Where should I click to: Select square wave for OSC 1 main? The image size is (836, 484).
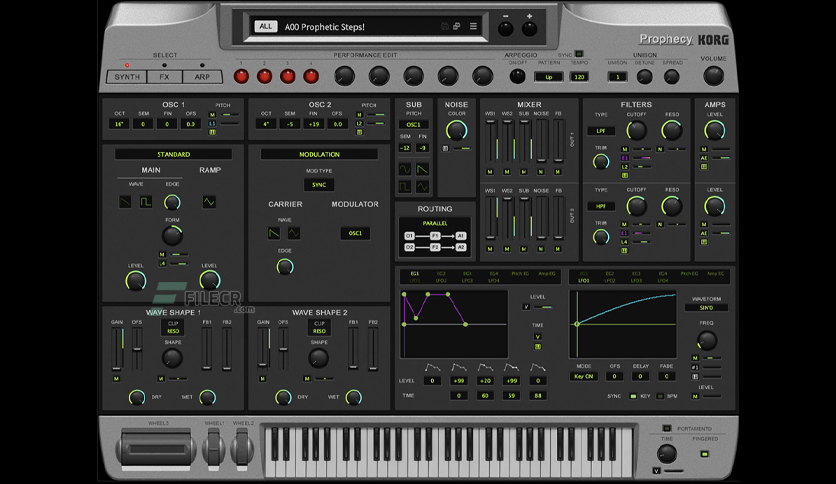[146, 202]
